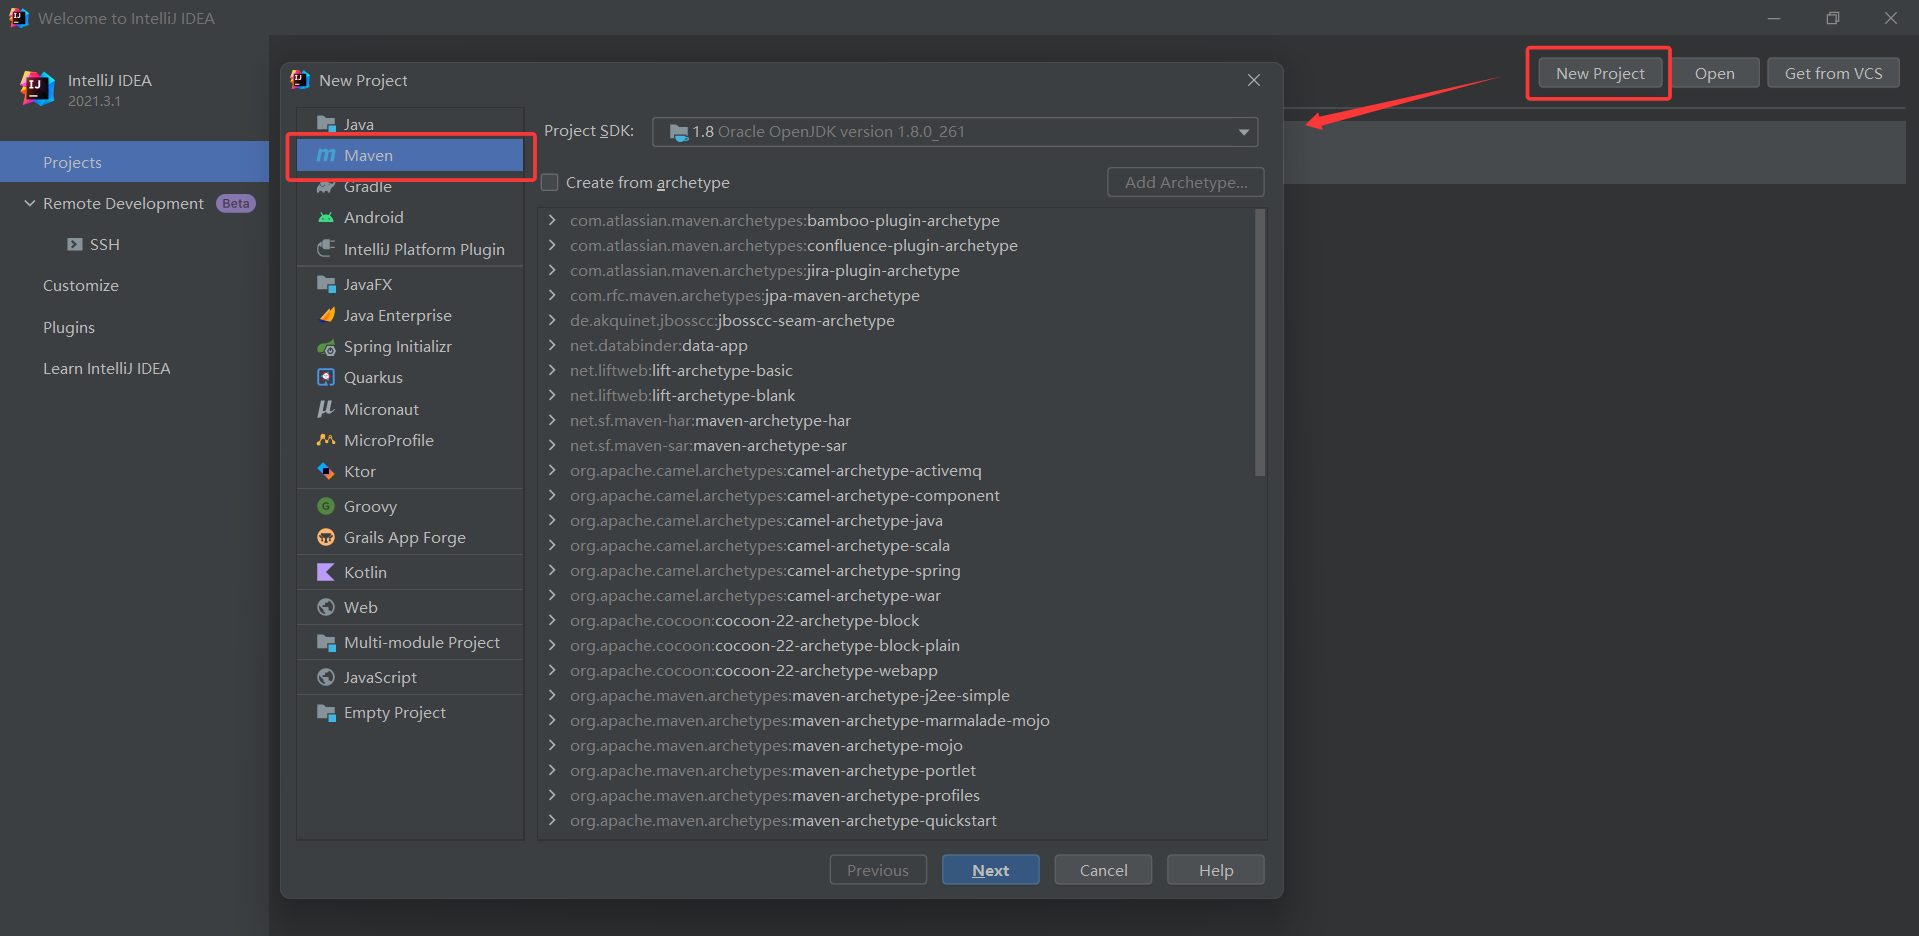Click the Multi-module Project folder icon

(x=326, y=642)
